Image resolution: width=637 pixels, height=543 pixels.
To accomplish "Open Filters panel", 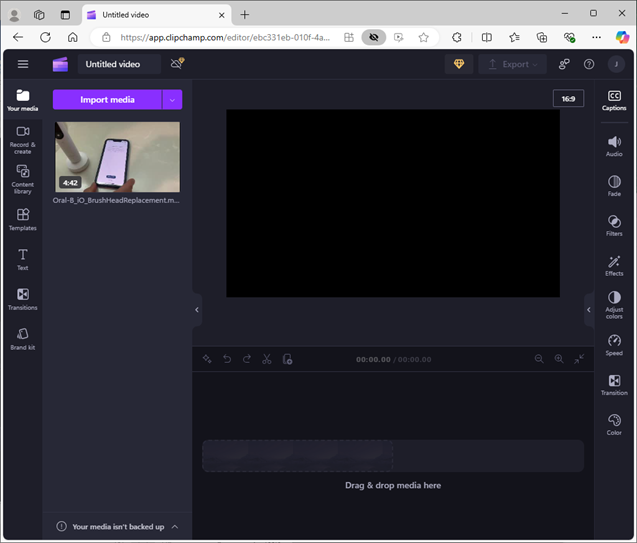I will 614,226.
